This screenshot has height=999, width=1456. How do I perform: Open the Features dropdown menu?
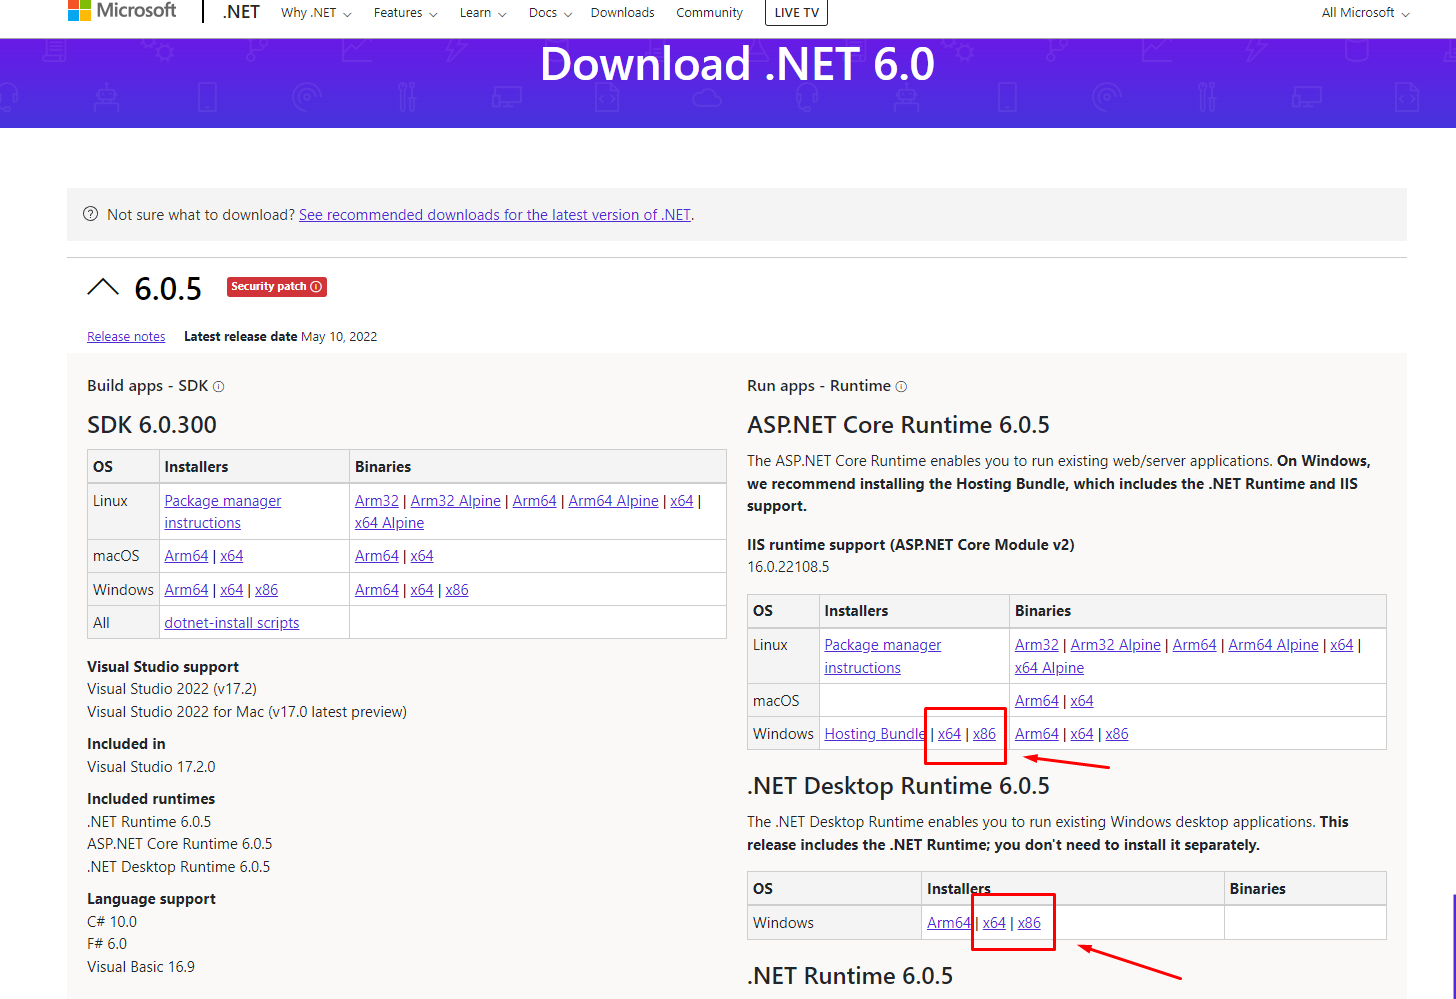pos(405,13)
